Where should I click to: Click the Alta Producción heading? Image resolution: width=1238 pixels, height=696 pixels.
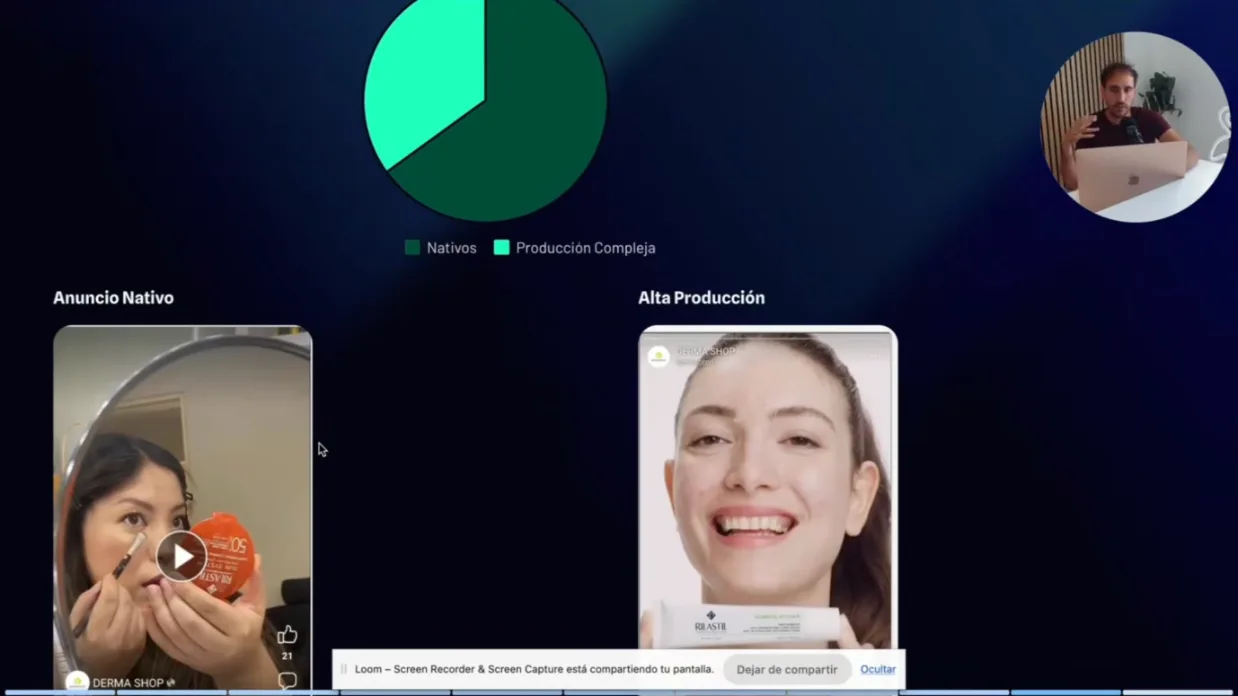pos(701,298)
